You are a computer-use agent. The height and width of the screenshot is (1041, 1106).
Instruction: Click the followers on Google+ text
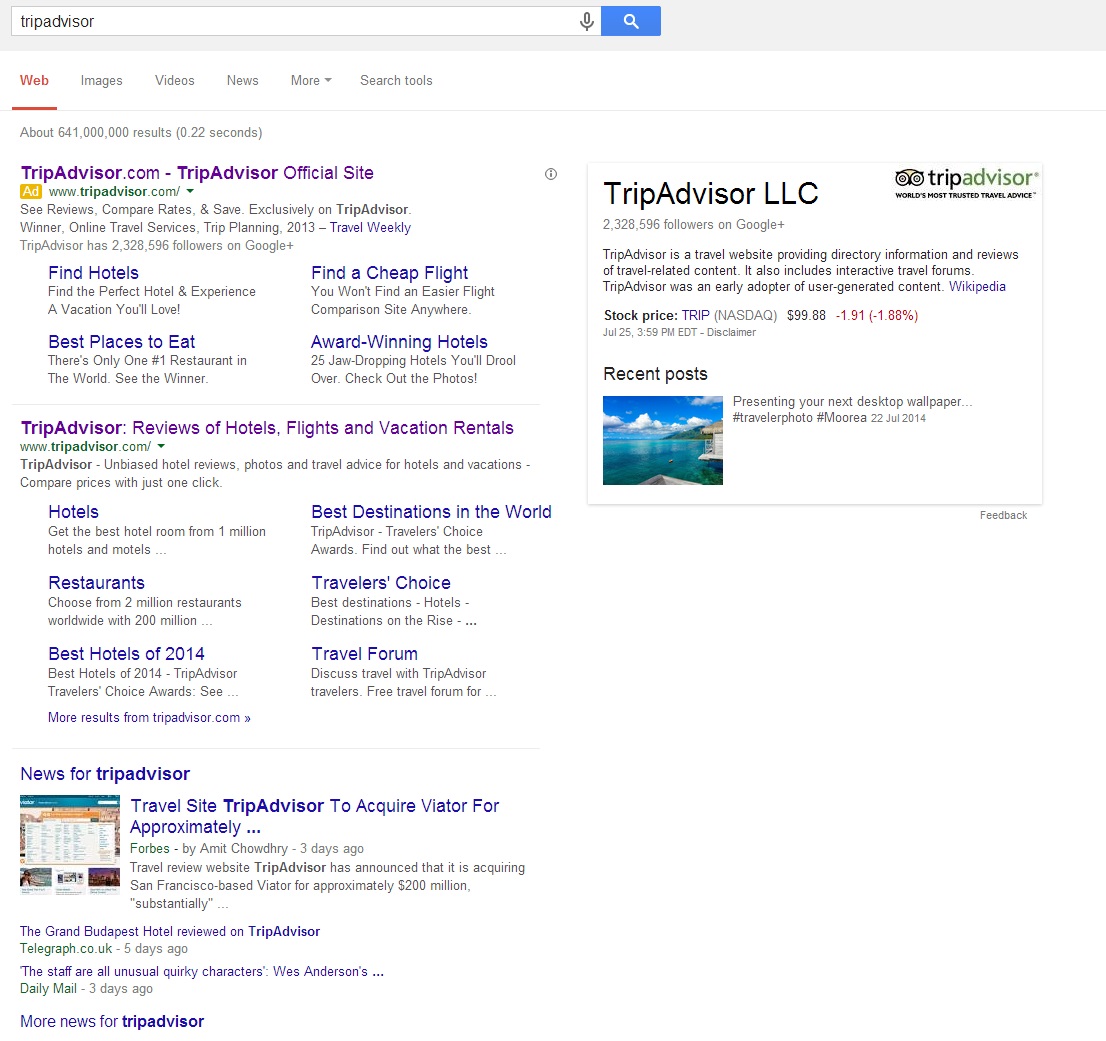693,225
